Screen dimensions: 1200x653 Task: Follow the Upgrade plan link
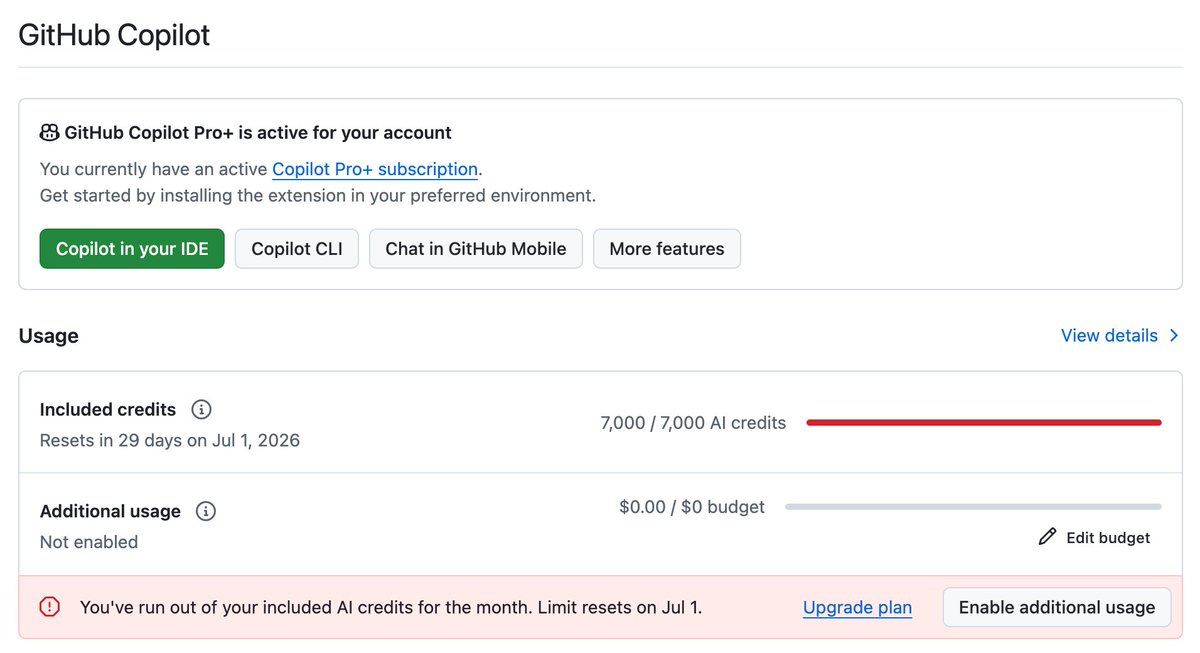(x=857, y=607)
